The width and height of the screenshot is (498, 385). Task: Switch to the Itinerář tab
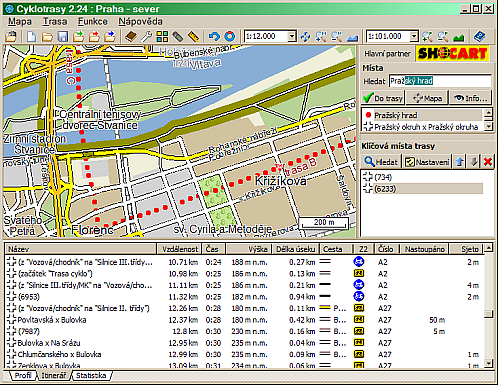pyautogui.click(x=53, y=375)
